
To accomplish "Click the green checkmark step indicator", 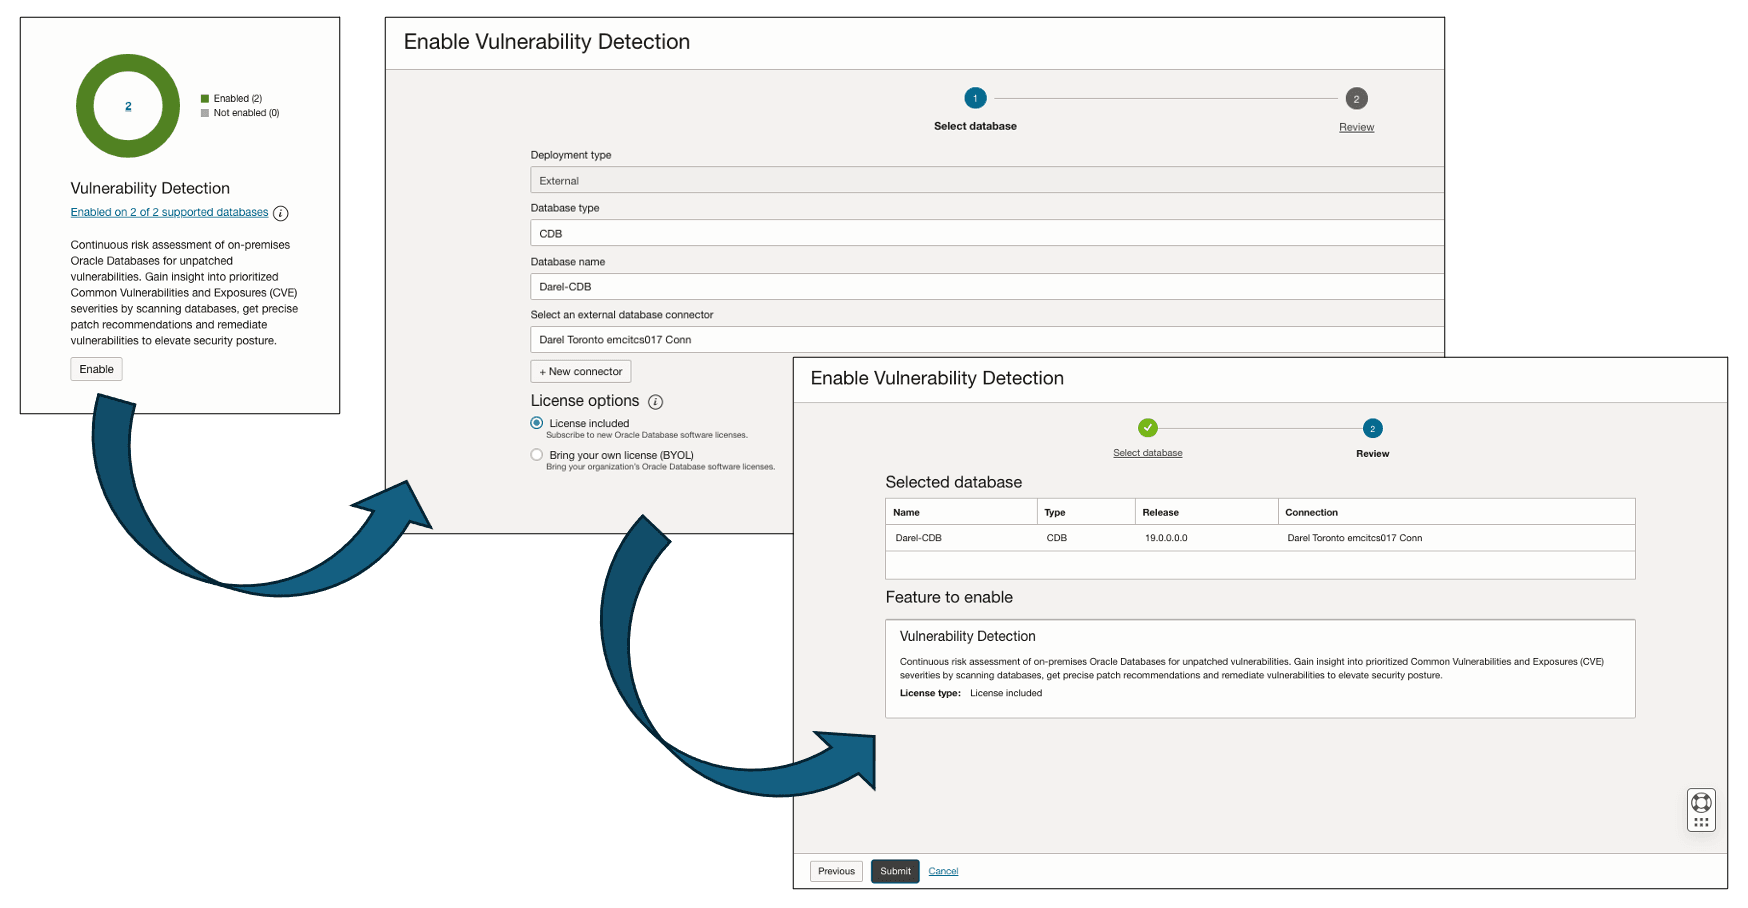I will click(x=1147, y=428).
